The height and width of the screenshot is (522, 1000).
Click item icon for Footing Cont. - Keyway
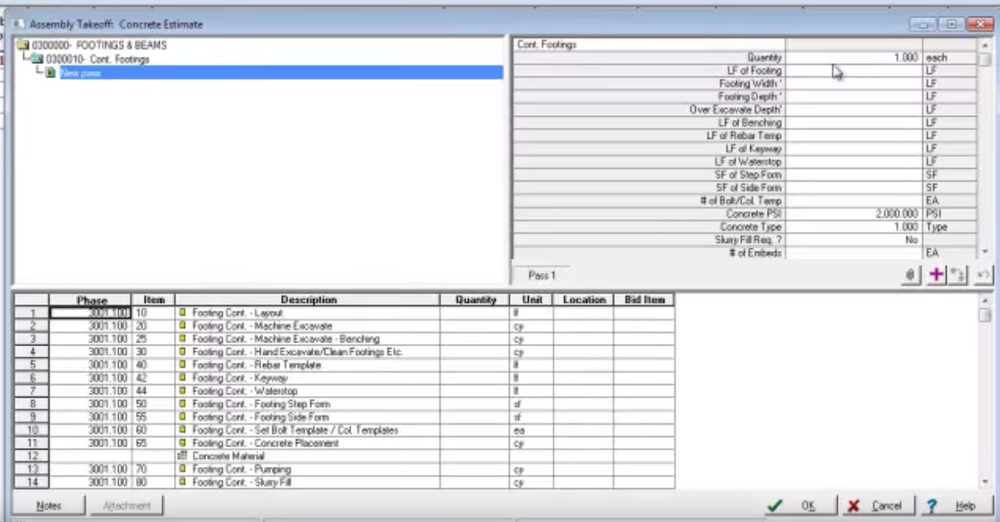182,378
